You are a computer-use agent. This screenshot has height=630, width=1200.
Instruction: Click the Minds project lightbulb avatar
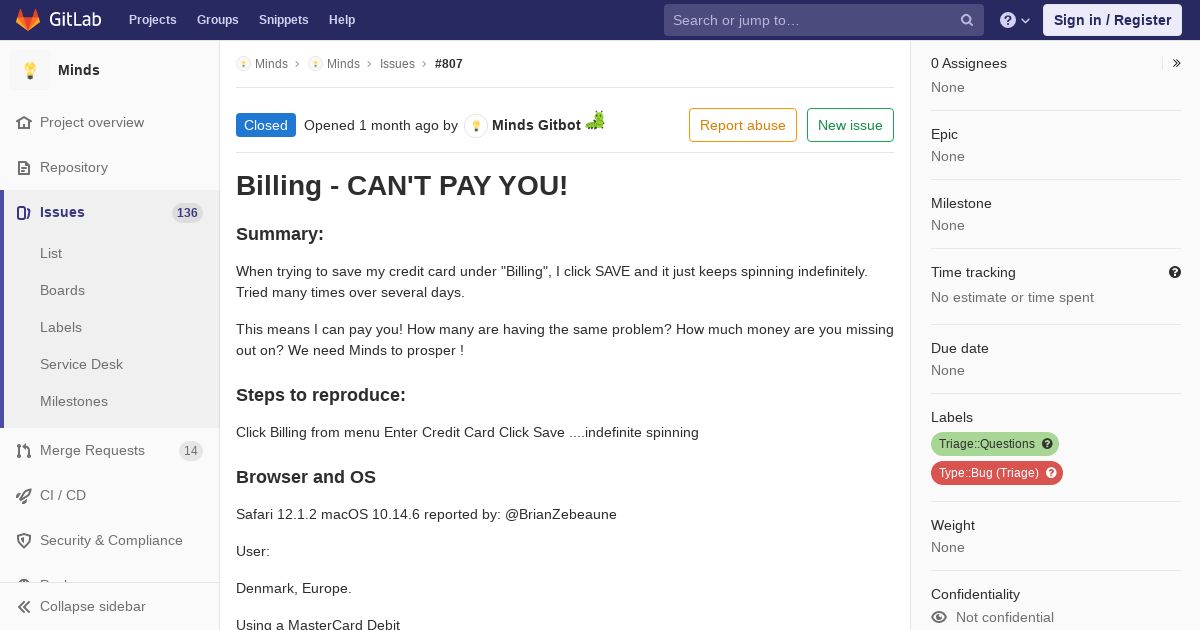pyautogui.click(x=30, y=70)
